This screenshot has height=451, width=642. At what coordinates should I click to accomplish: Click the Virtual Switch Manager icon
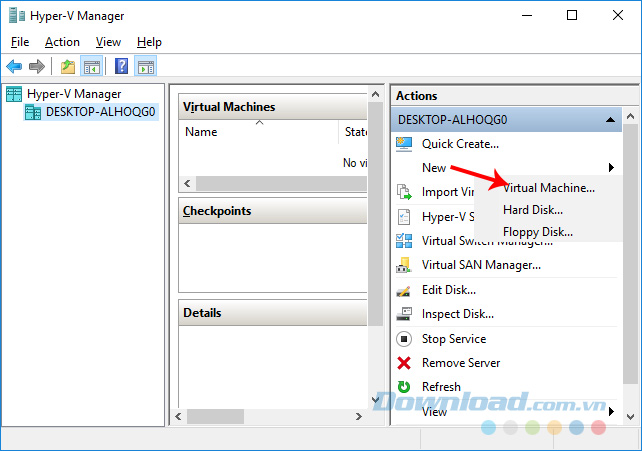404,241
